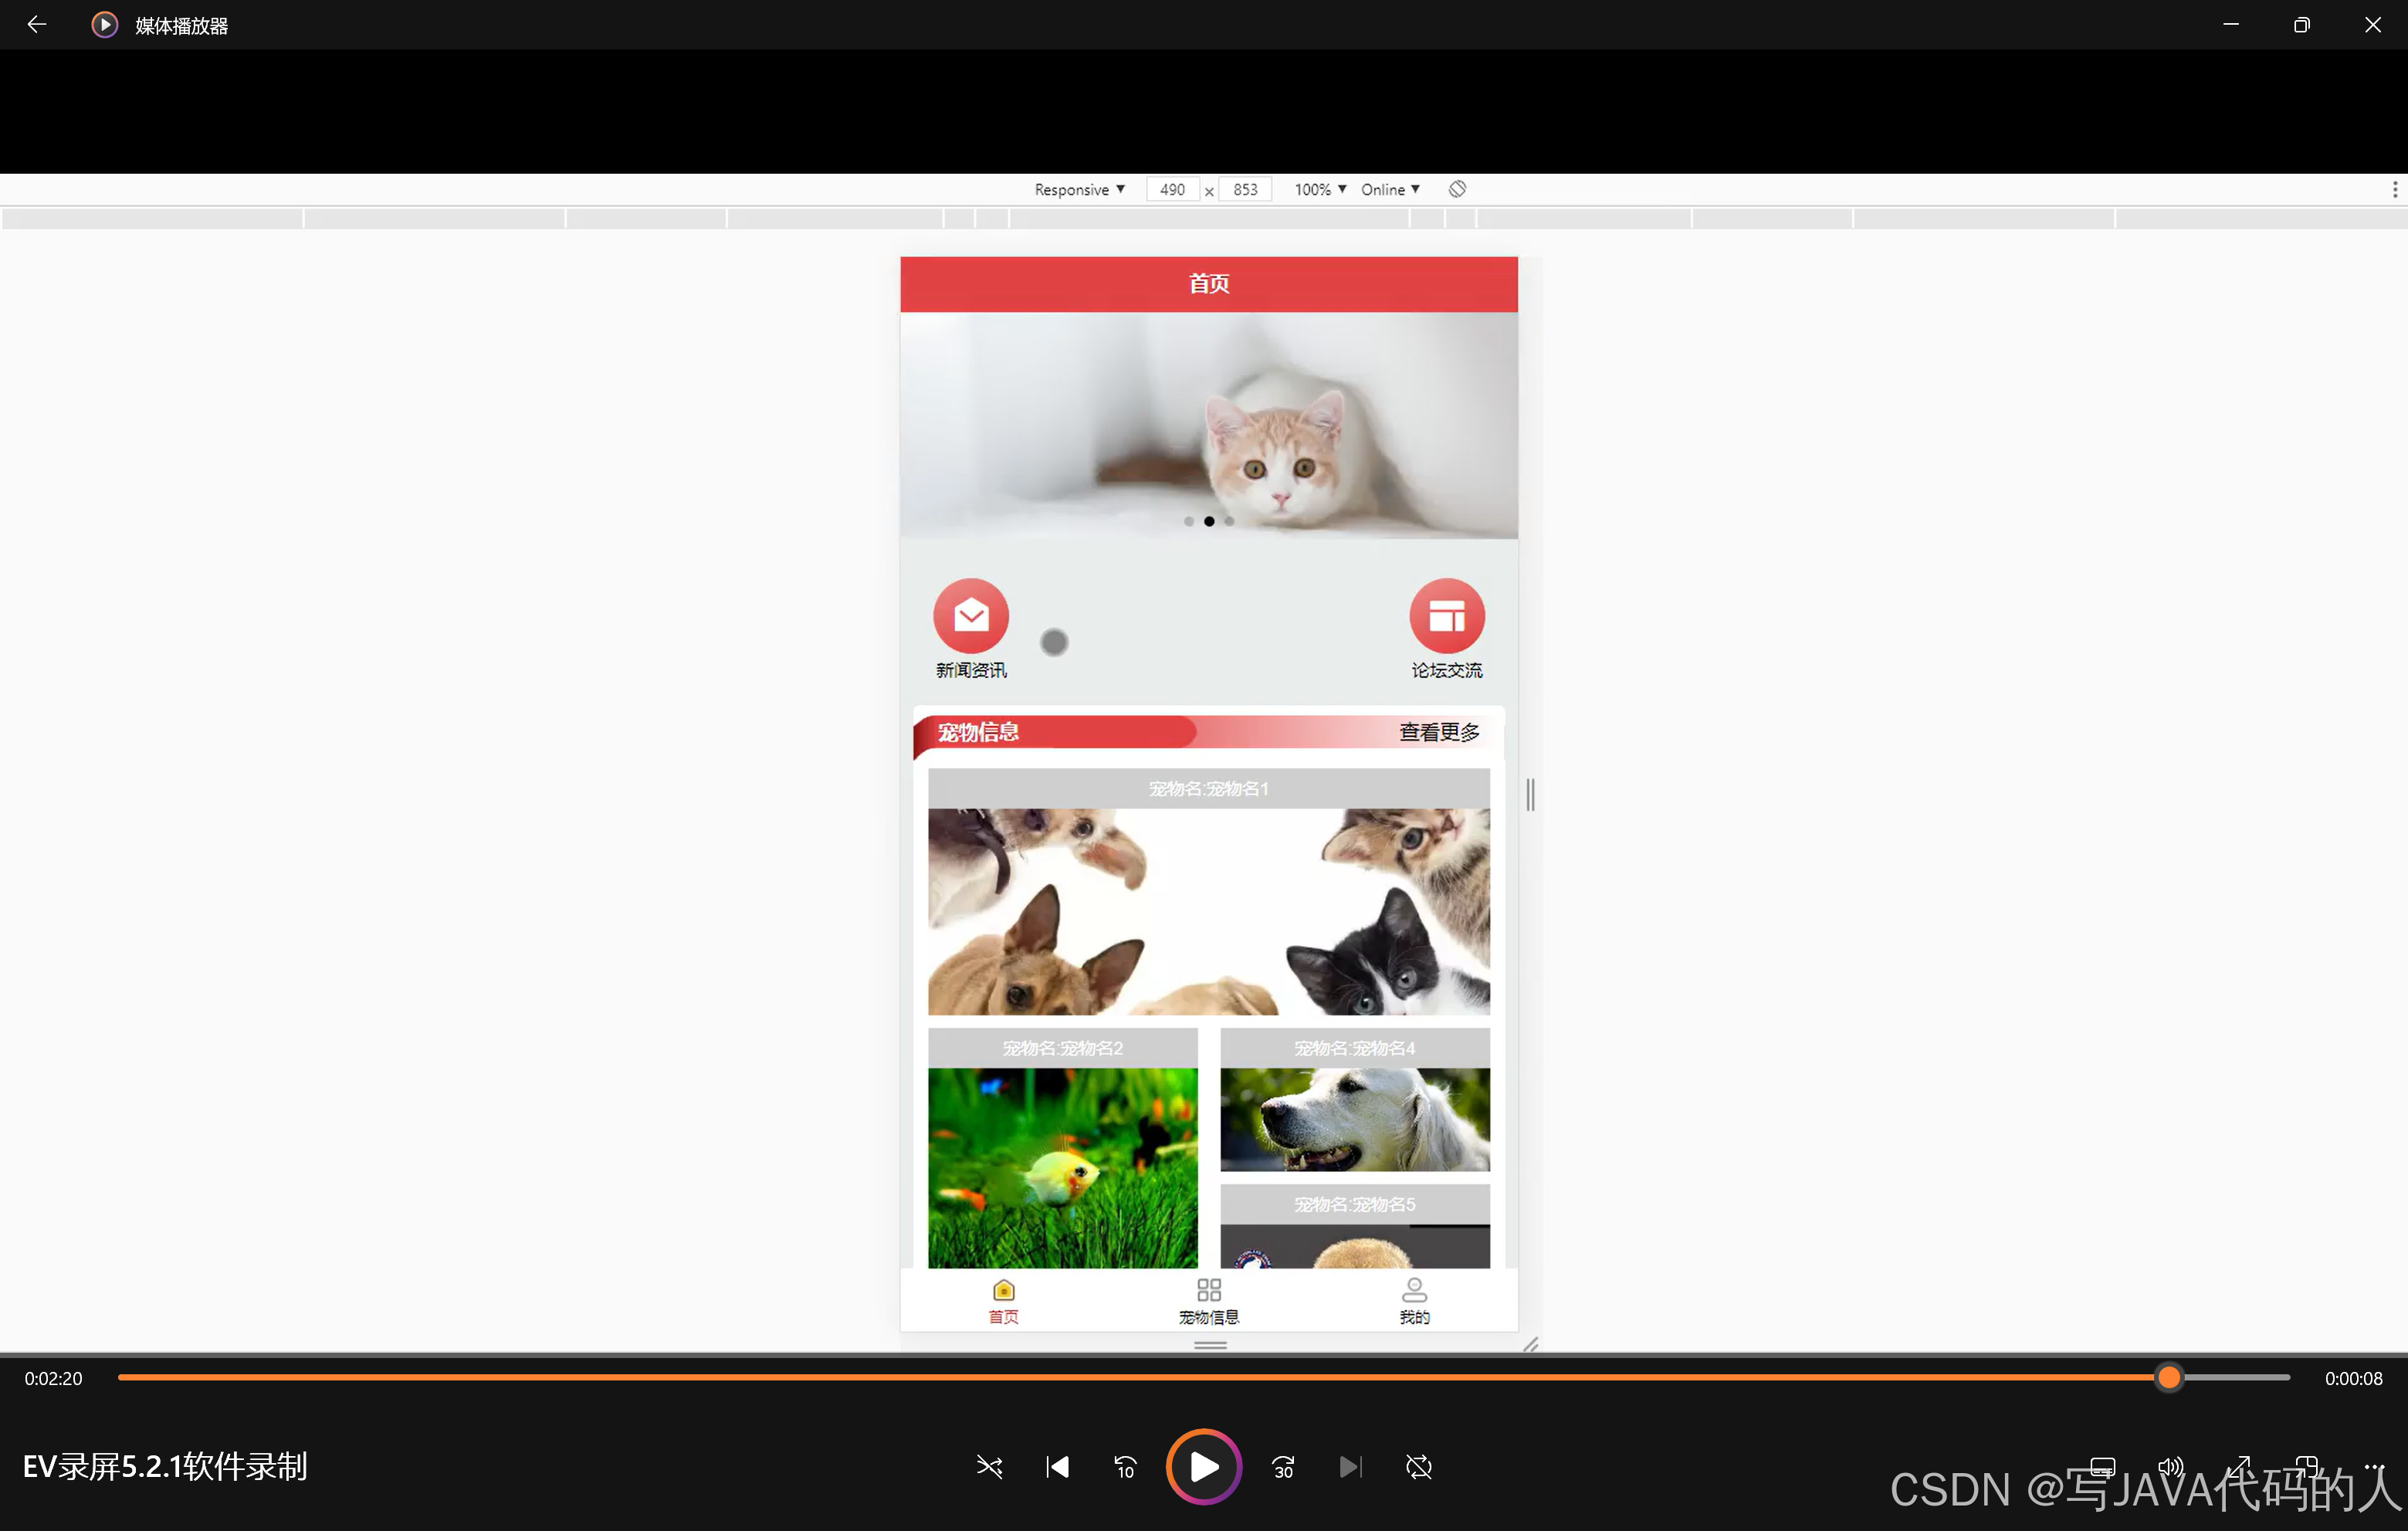Click the 宠物信息 section header
Screen dimensions: 2408x1531
[978, 732]
